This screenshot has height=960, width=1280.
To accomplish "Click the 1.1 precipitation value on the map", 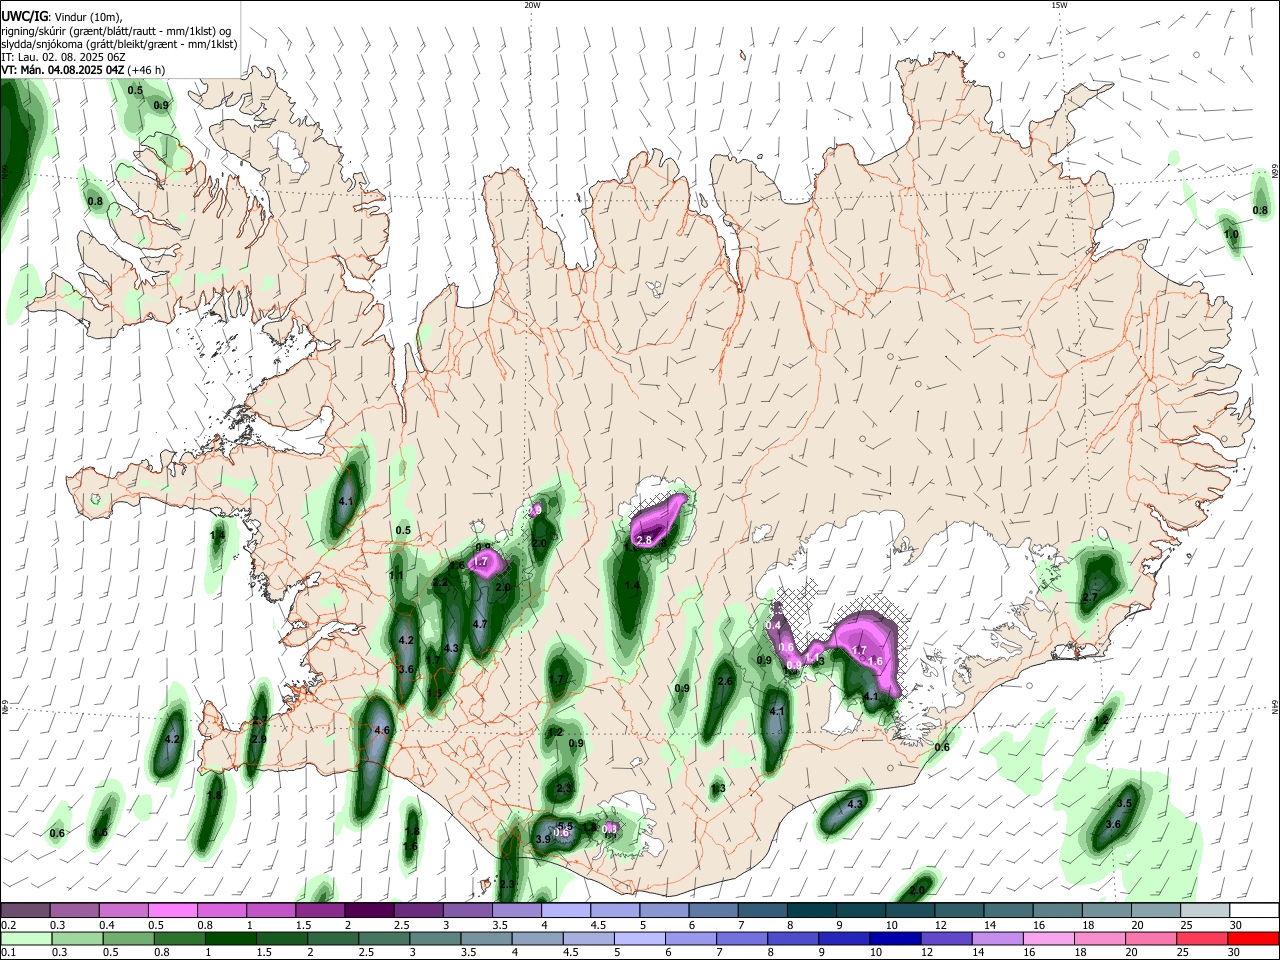I will [x=396, y=576].
